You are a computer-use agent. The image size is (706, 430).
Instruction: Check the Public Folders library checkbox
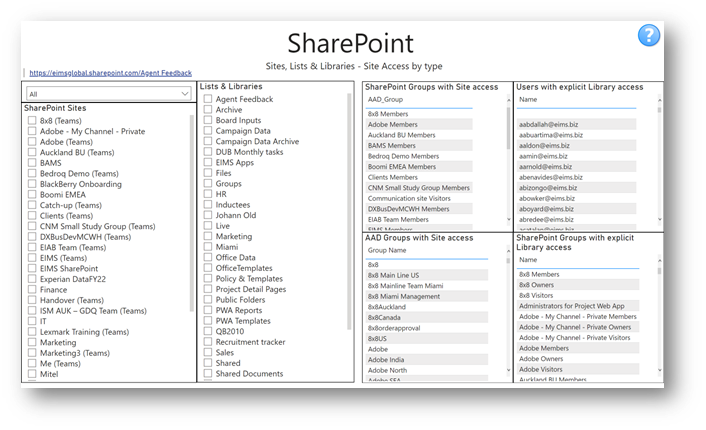(x=208, y=299)
